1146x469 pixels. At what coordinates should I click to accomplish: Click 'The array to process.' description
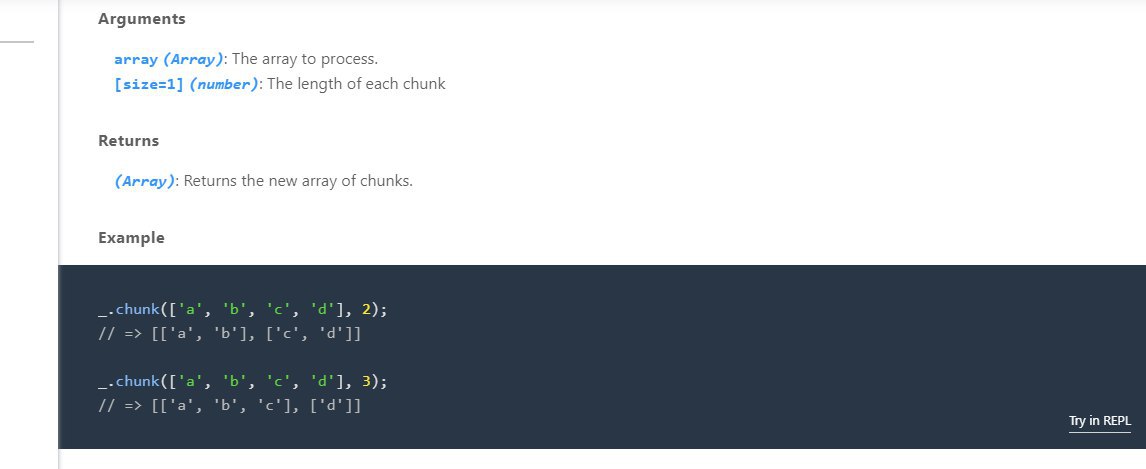click(305, 60)
